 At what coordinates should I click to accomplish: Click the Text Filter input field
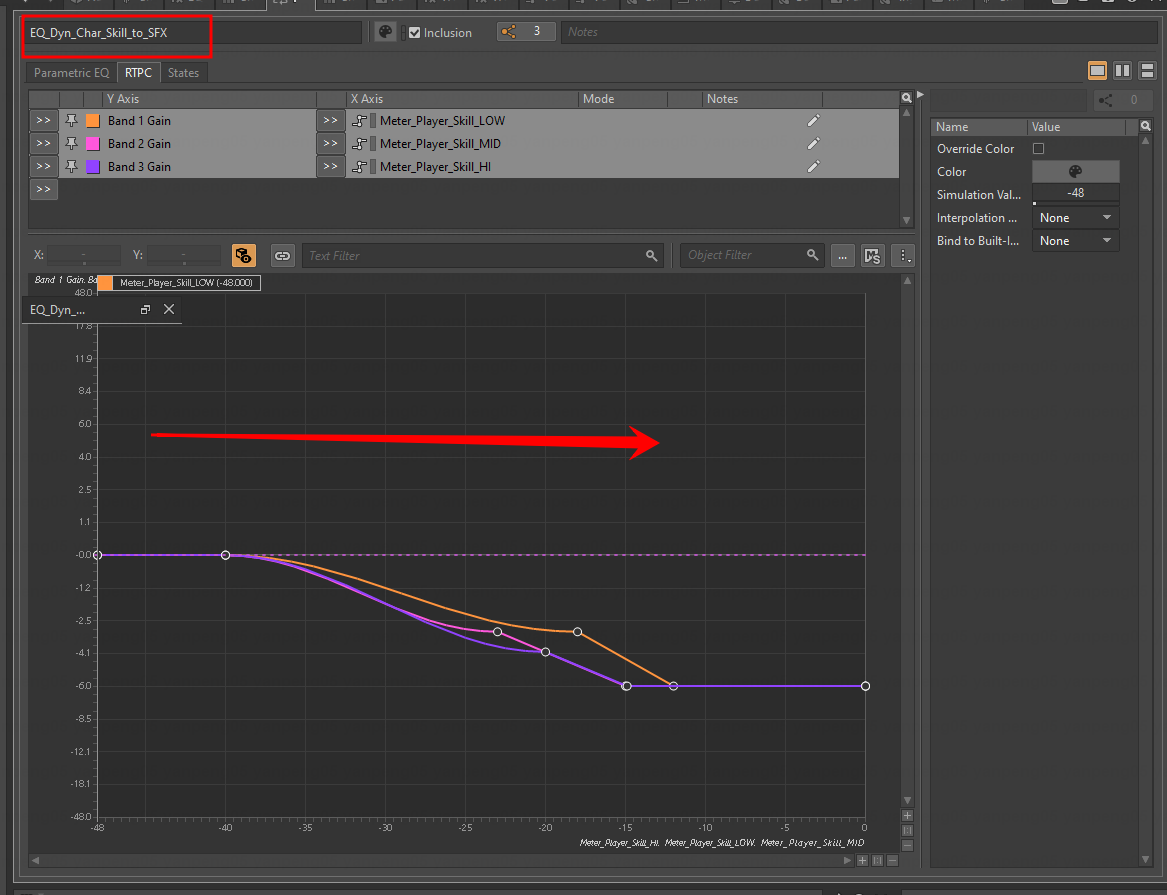coord(482,256)
